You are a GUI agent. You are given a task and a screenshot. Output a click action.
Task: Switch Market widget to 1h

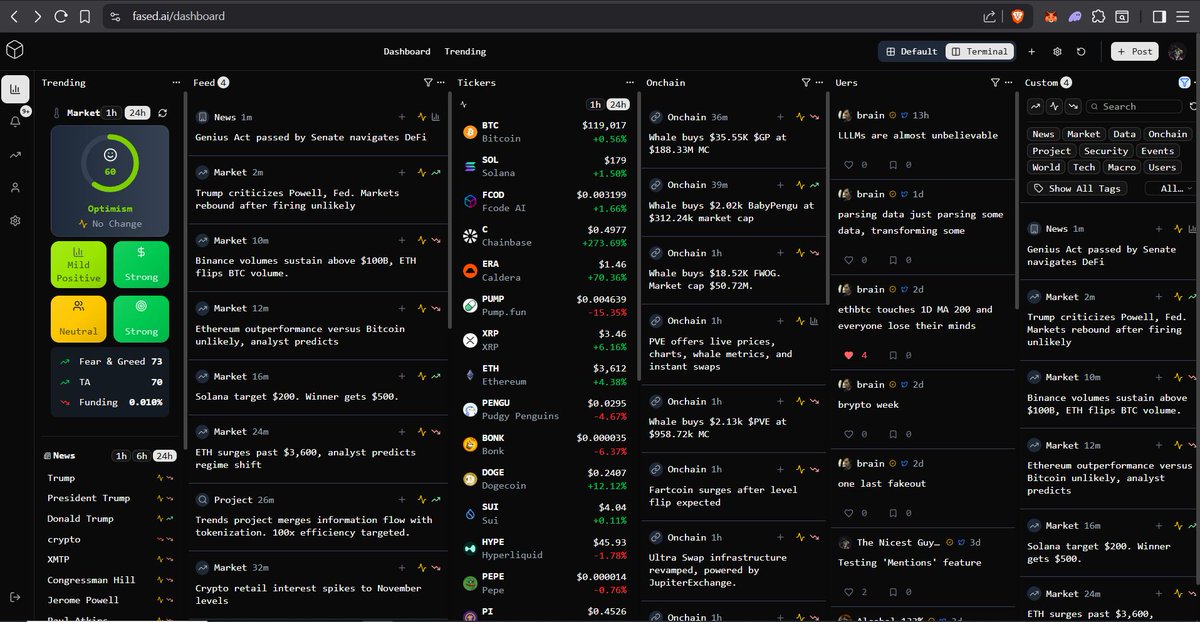[112, 113]
